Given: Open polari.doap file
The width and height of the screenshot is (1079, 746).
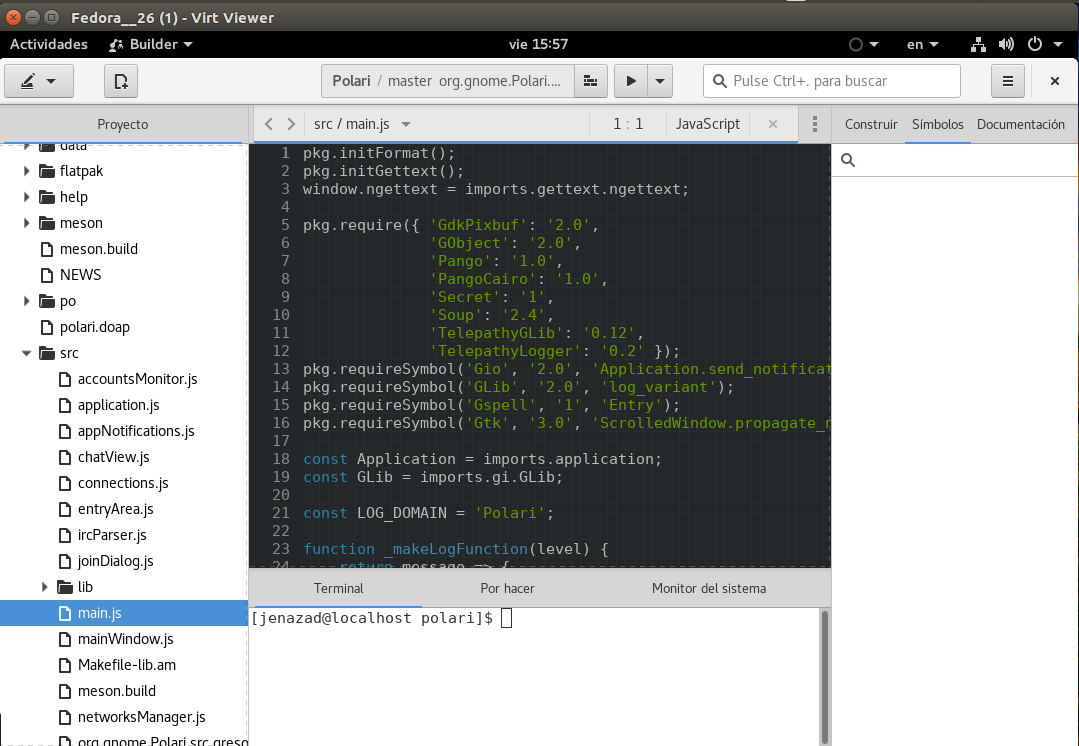Looking at the screenshot, I should pyautogui.click(x=94, y=327).
